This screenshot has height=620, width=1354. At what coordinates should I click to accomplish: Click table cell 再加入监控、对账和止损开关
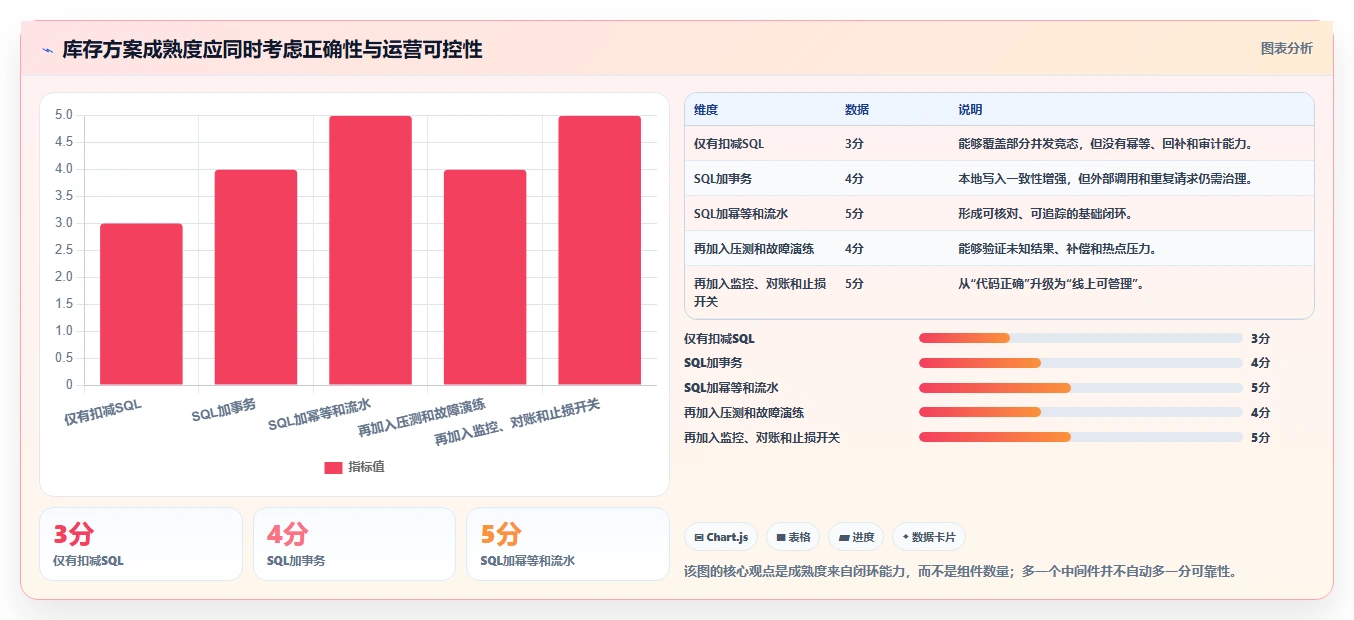pyautogui.click(x=760, y=292)
